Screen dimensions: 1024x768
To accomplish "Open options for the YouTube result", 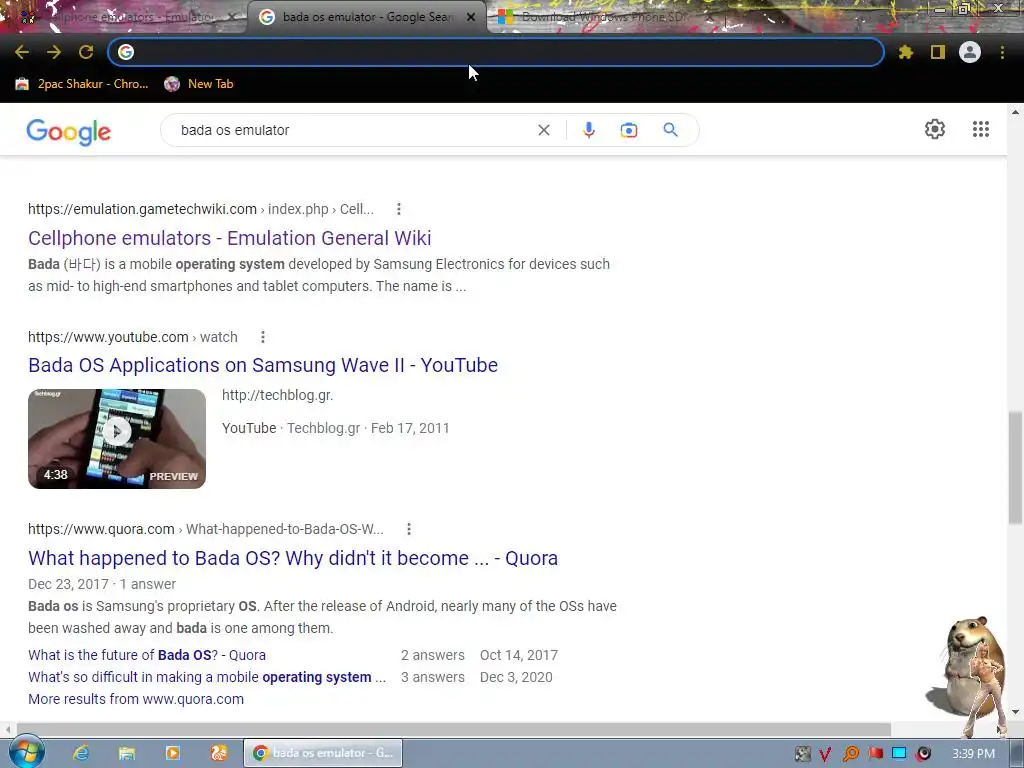I will pyautogui.click(x=263, y=337).
